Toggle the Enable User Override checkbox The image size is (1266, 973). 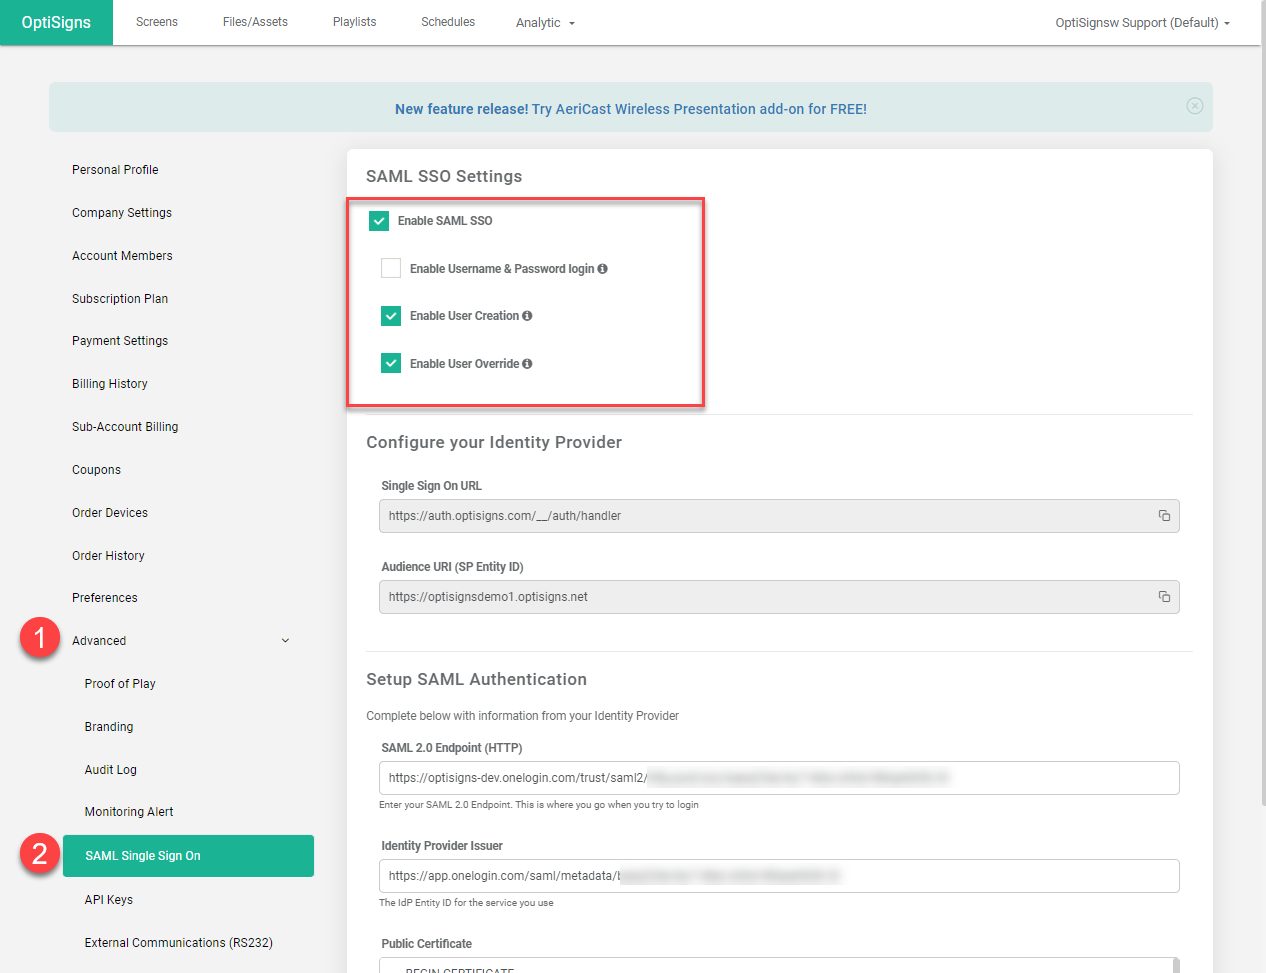391,363
